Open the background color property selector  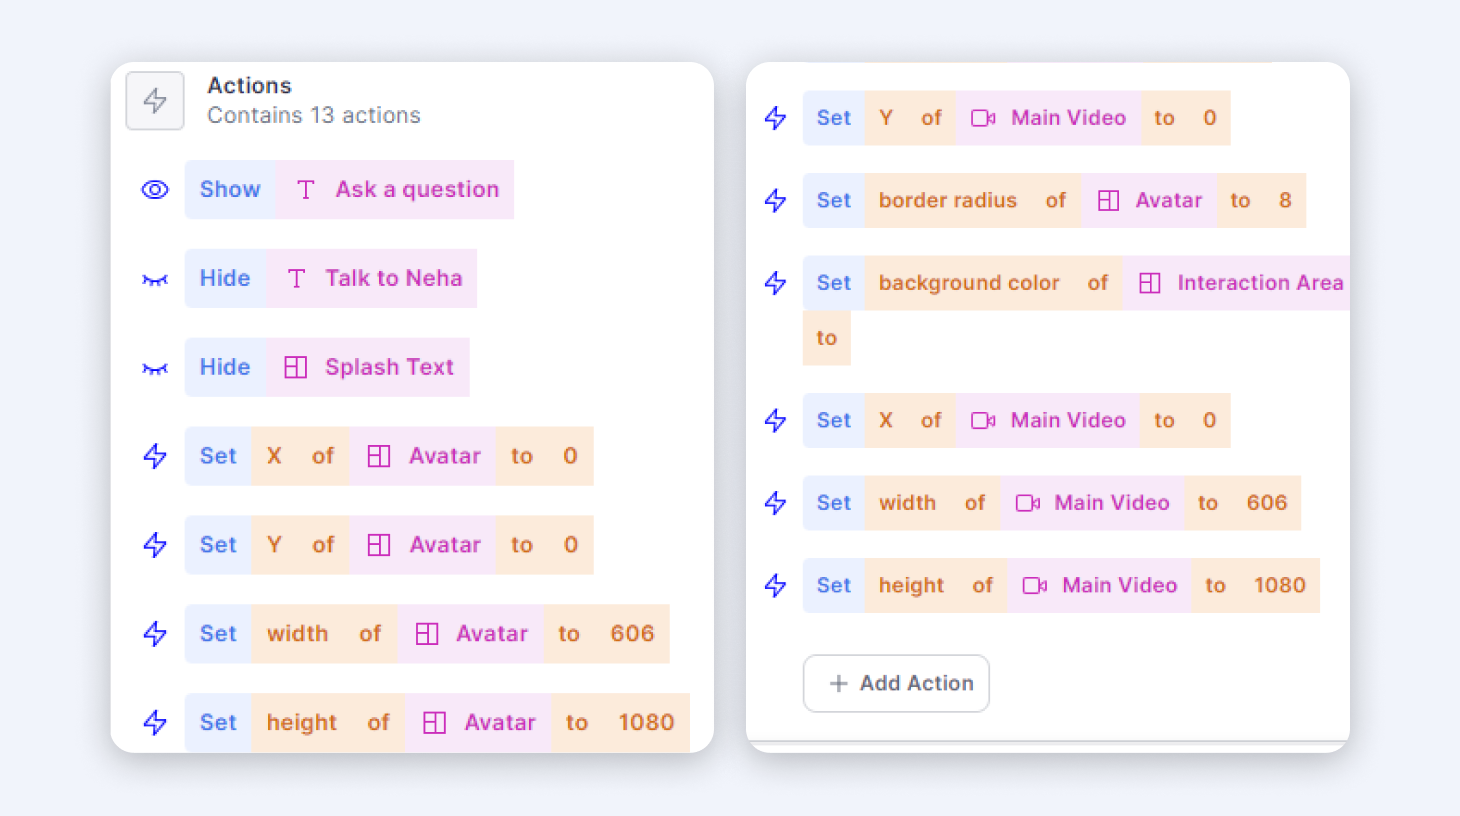pyautogui.click(x=968, y=284)
